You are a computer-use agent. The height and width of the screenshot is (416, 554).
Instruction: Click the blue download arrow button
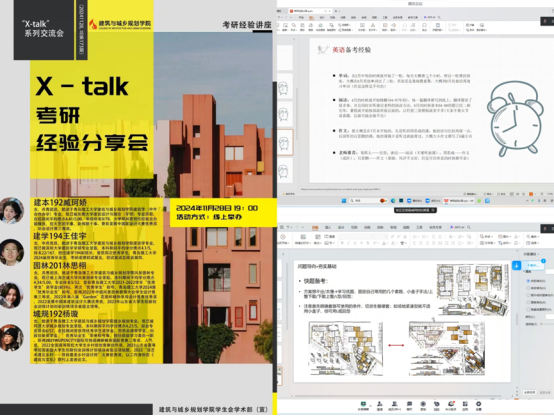[516, 265]
